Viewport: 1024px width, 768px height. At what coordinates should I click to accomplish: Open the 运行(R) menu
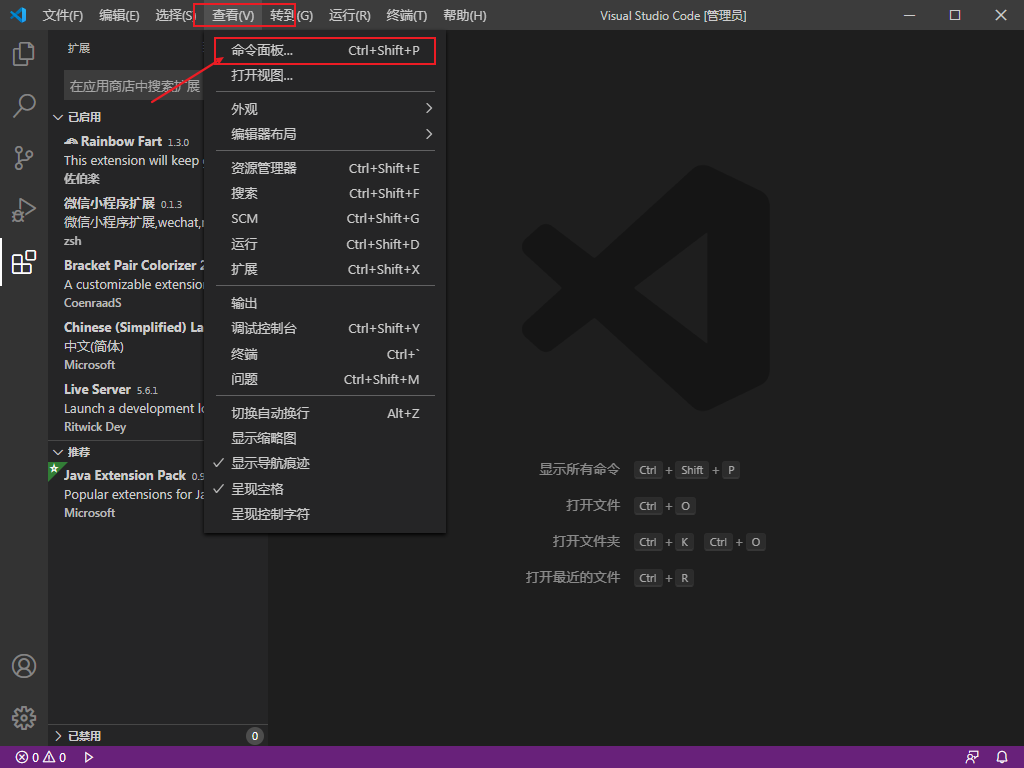tap(349, 15)
